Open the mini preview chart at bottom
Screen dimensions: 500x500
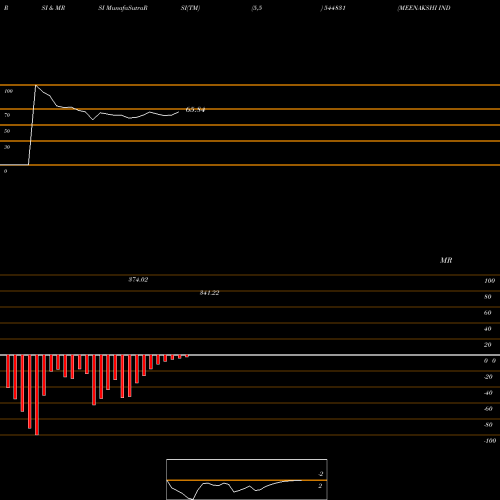tap(247, 479)
